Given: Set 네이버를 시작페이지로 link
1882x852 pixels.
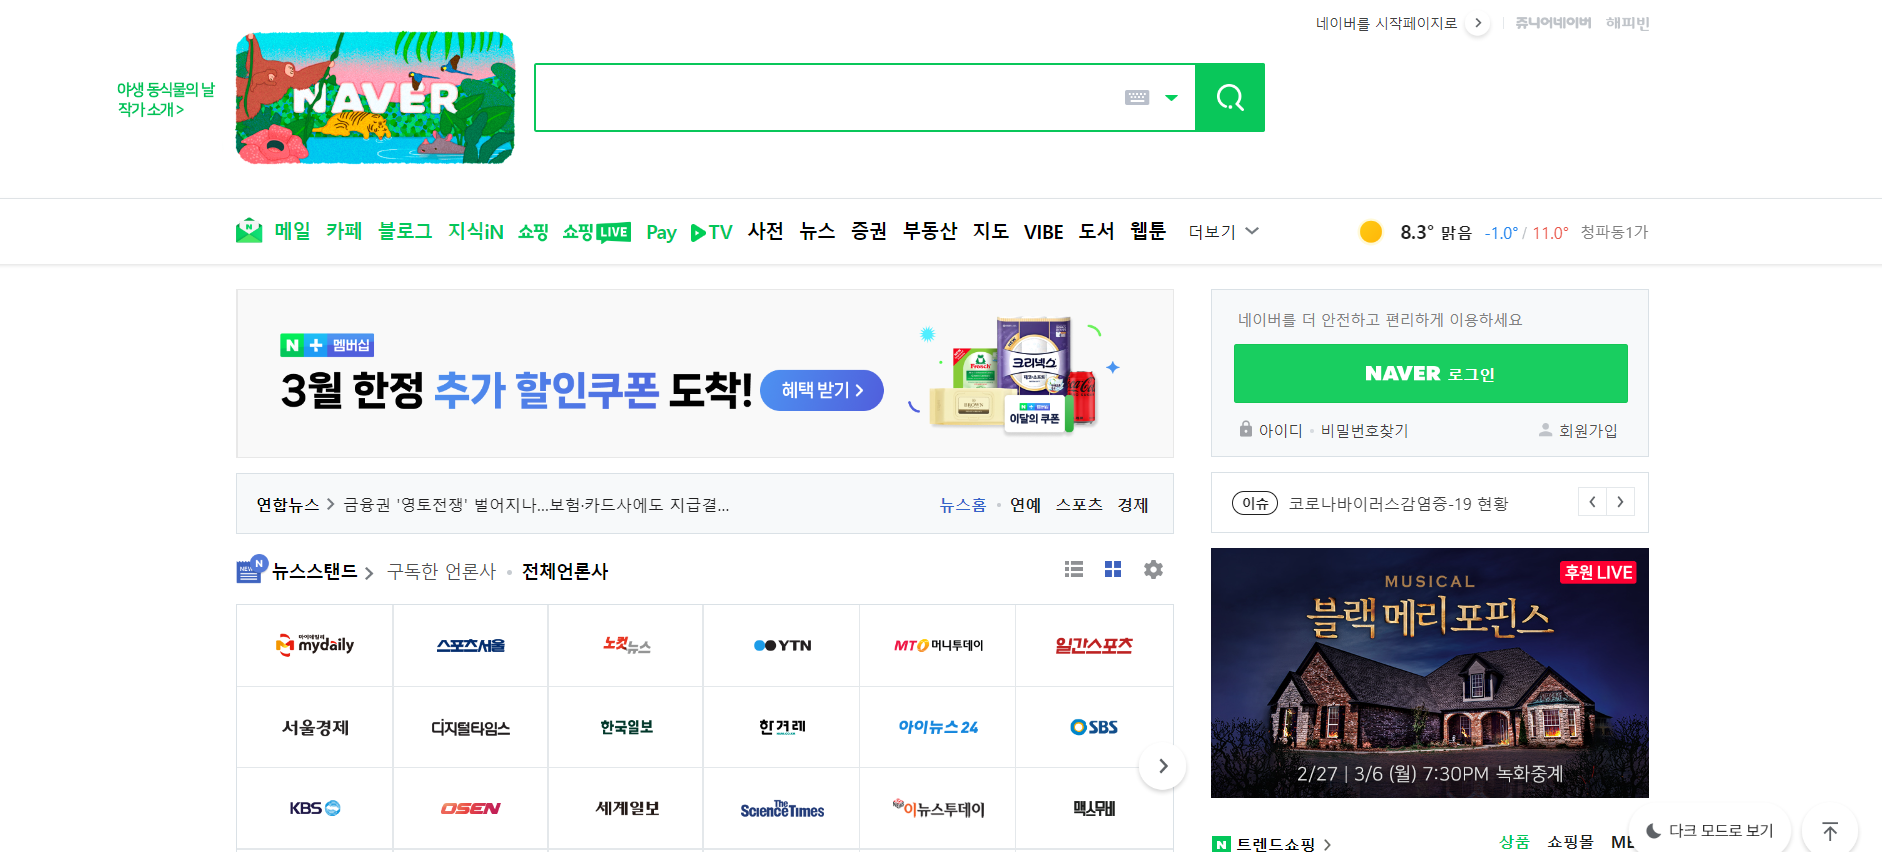Looking at the screenshot, I should coord(1386,23).
